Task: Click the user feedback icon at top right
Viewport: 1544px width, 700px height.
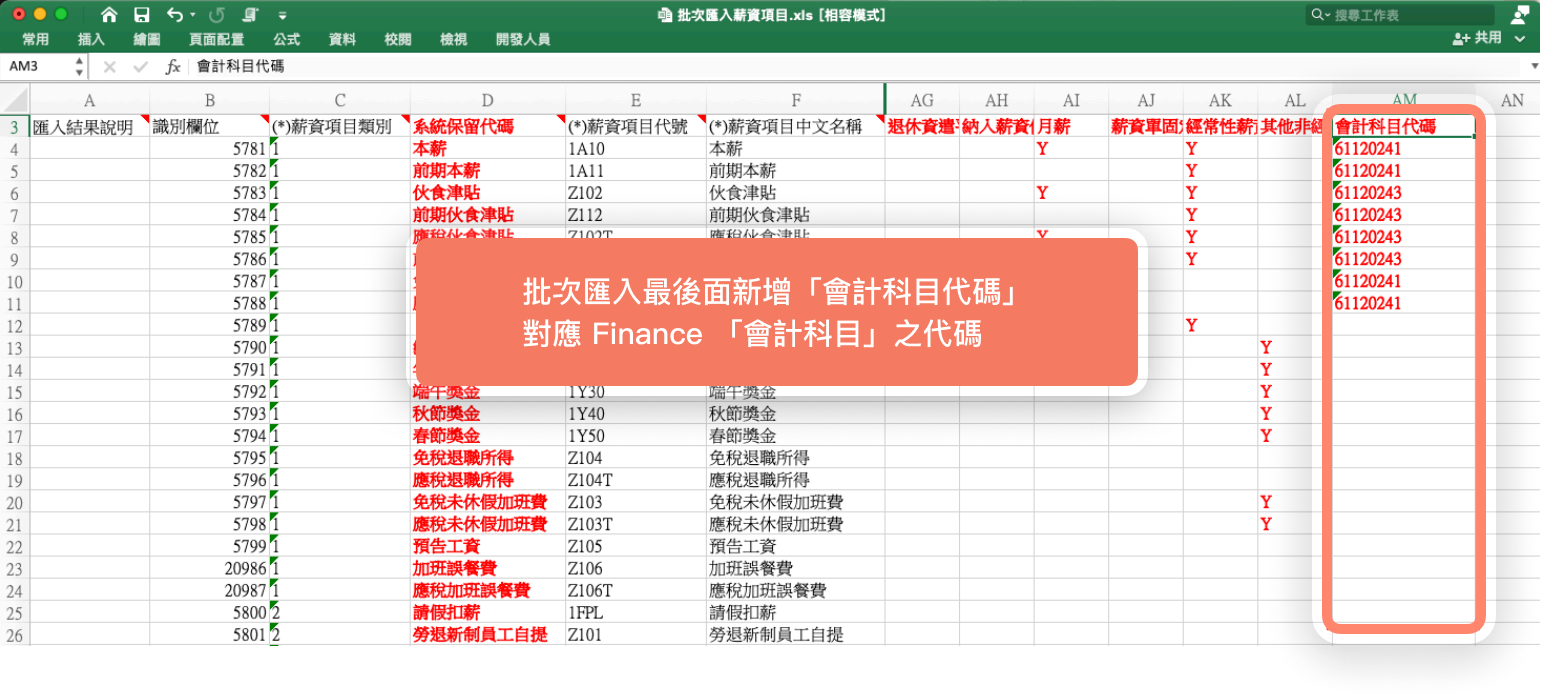Action: (1519, 14)
